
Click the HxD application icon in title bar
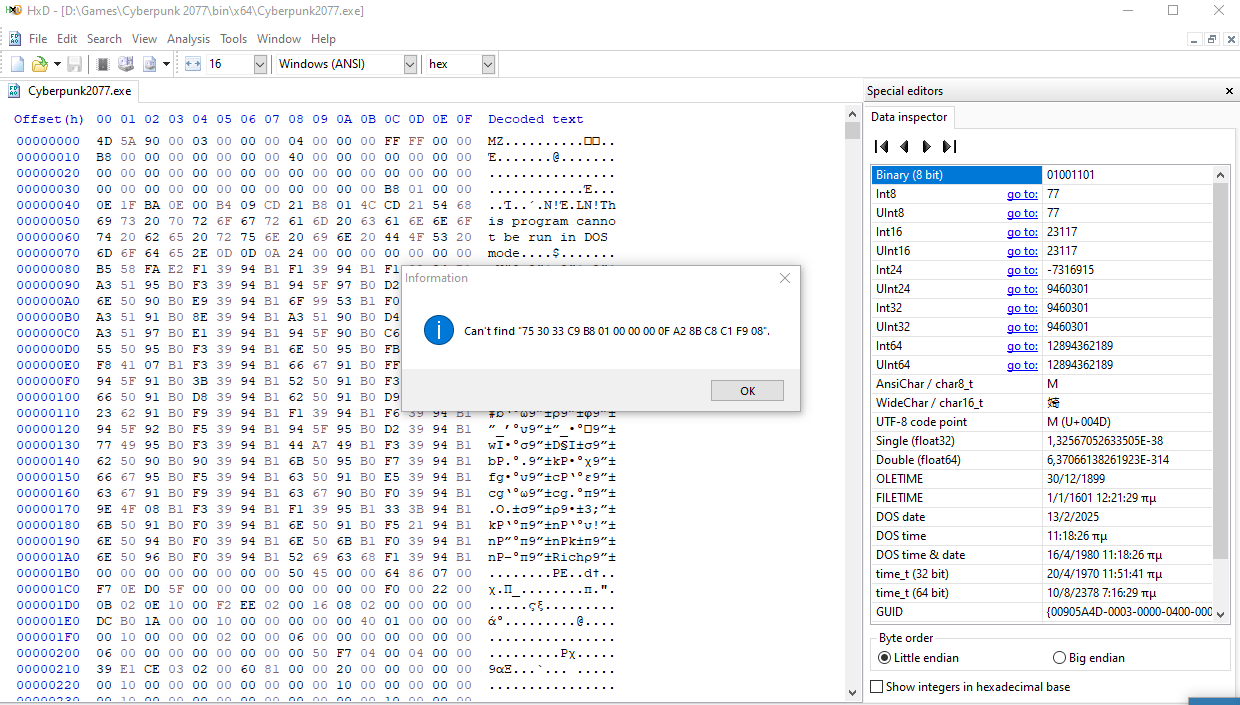(x=14, y=11)
